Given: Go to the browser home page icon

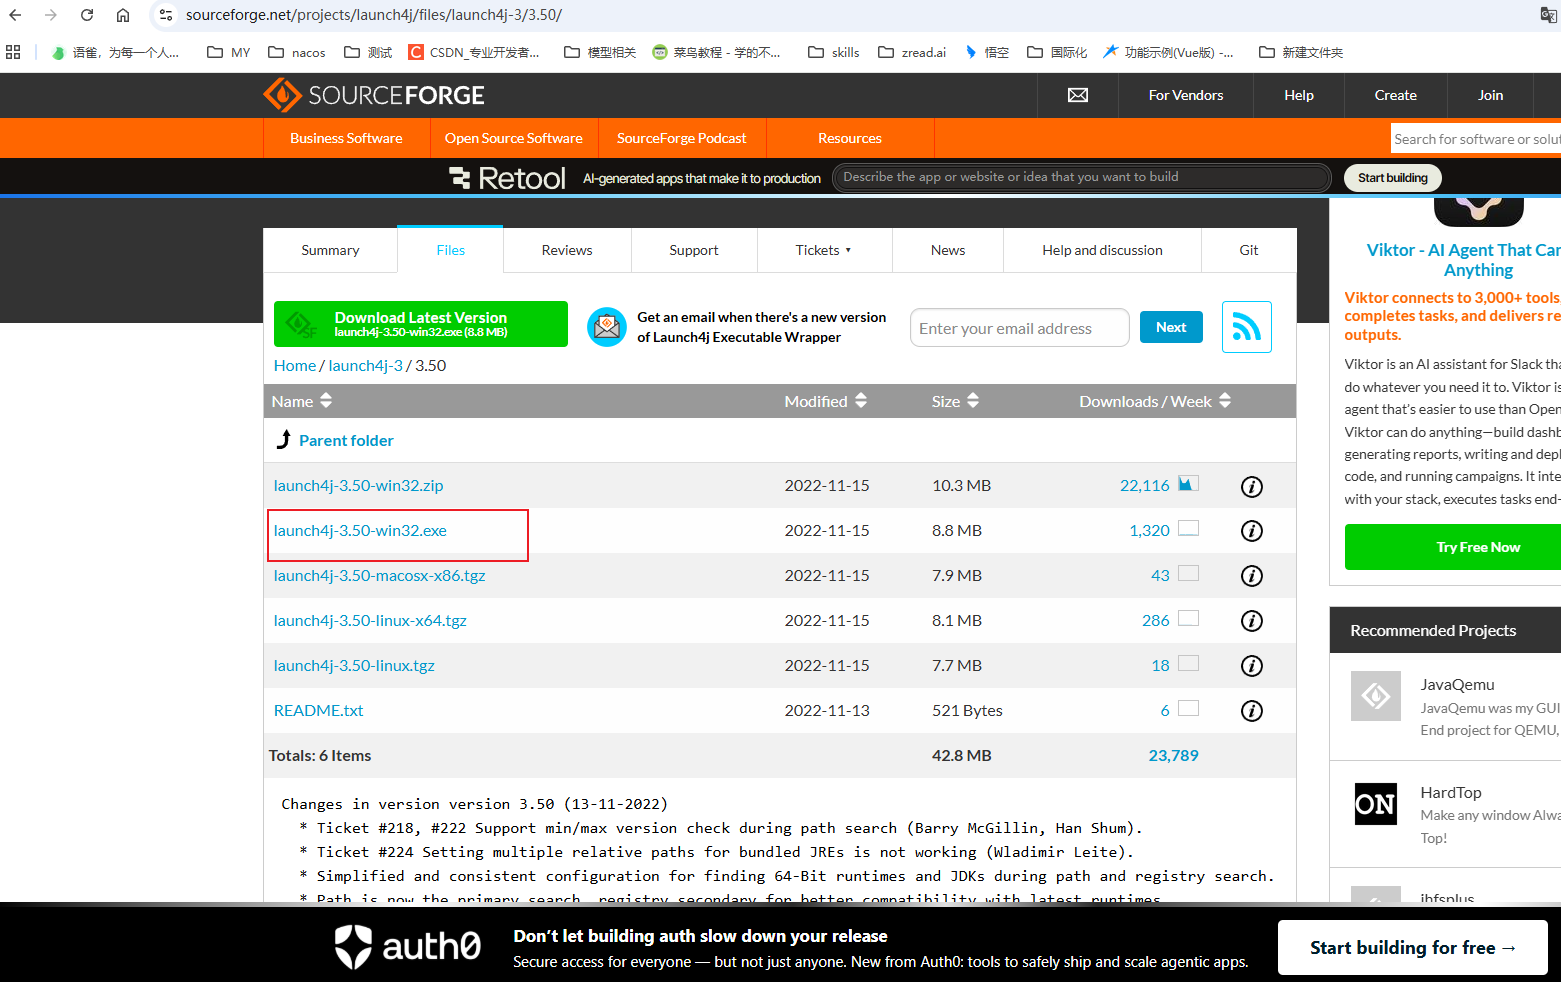Looking at the screenshot, I should 123,15.
